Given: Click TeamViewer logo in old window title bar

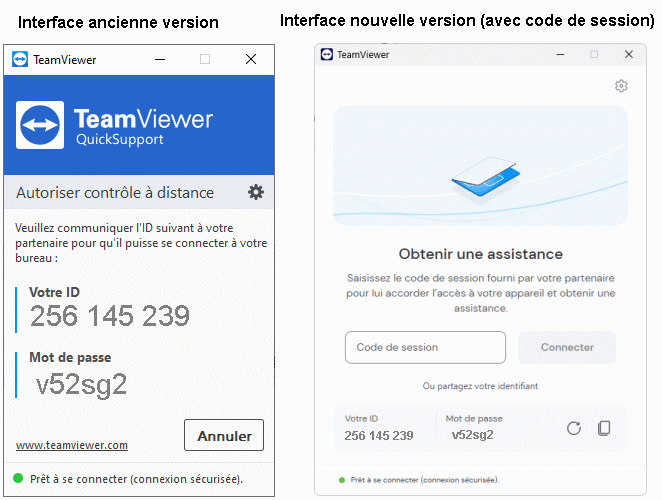Looking at the screenshot, I should pos(20,59).
